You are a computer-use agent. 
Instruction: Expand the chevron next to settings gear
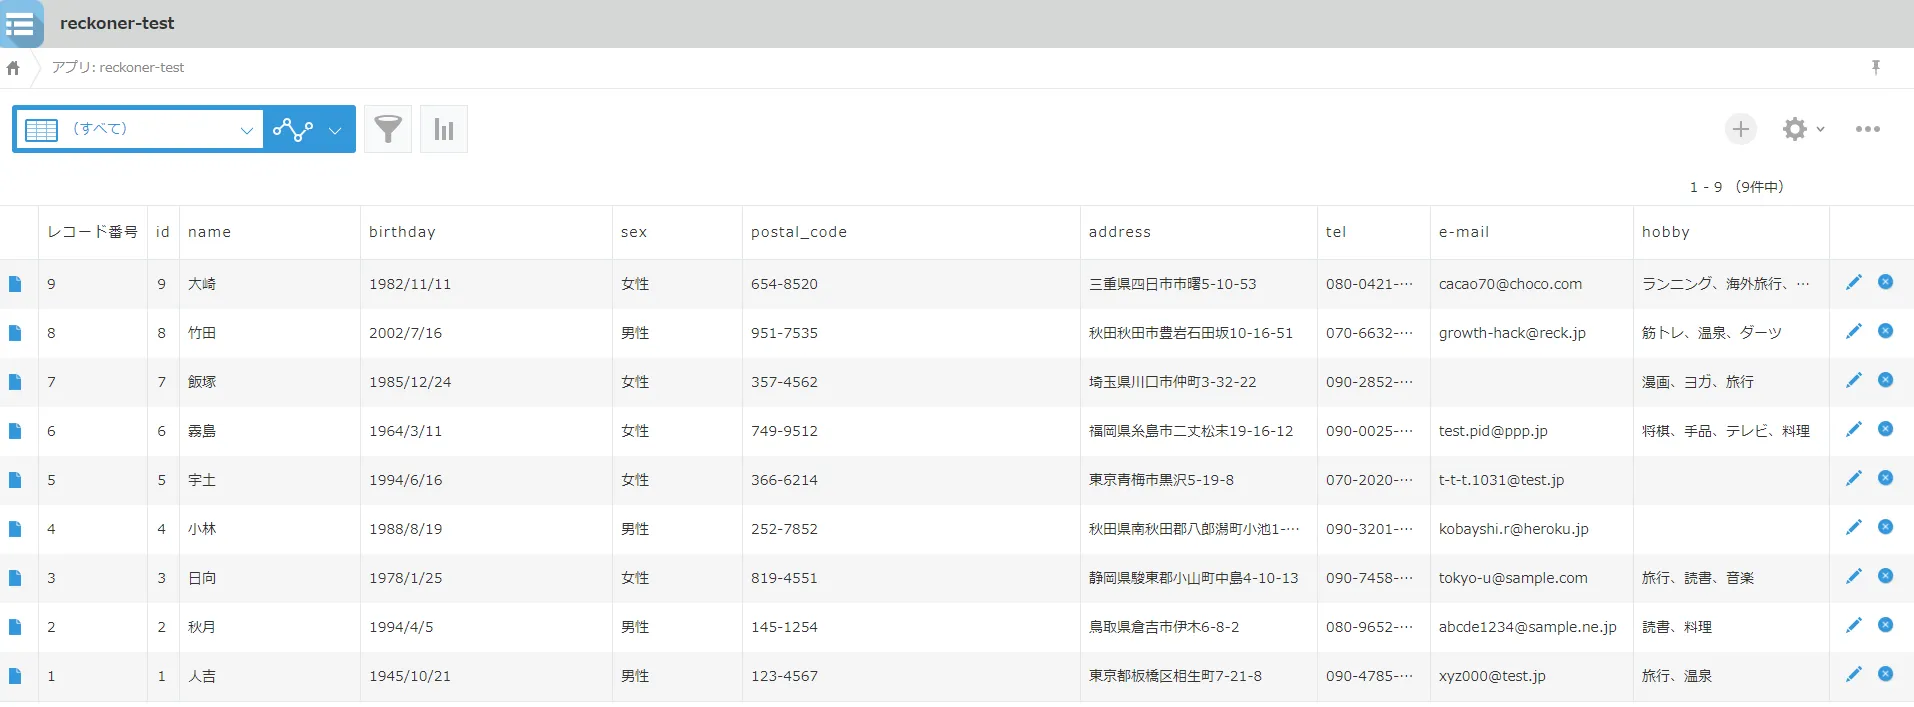(x=1821, y=129)
